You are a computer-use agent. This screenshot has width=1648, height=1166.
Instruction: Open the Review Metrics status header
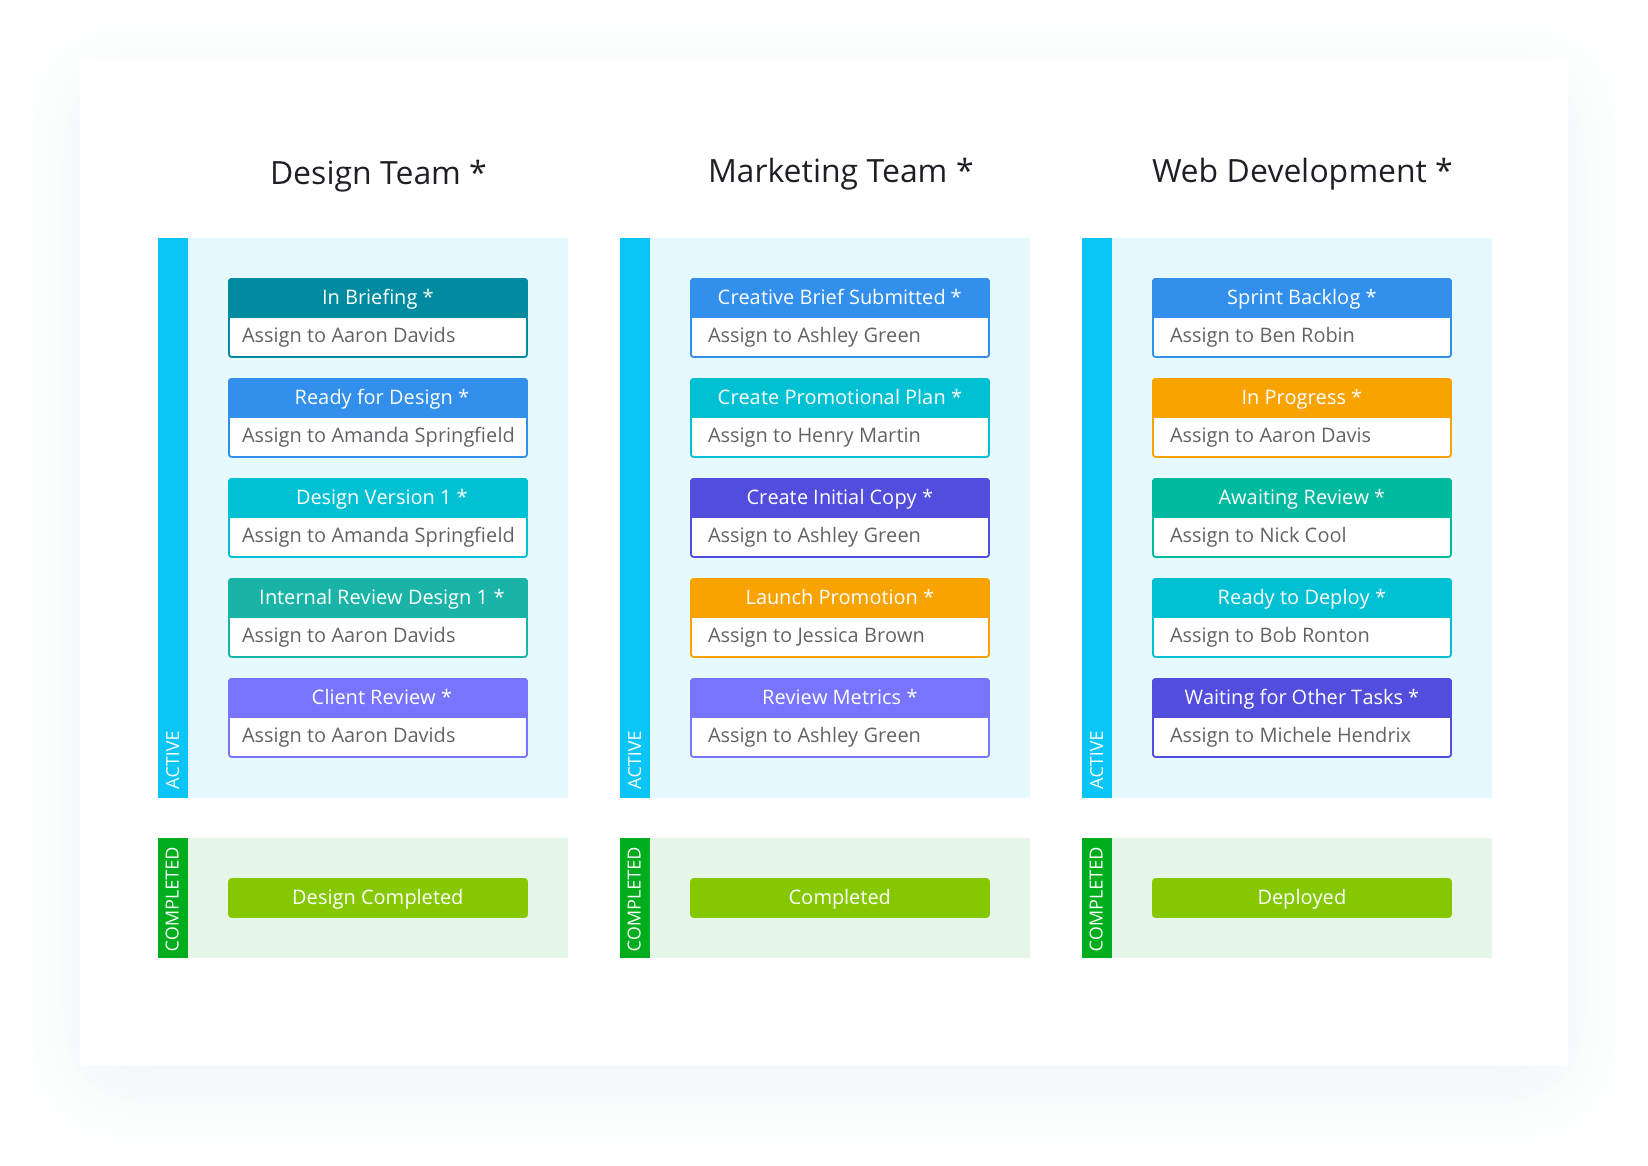tap(839, 697)
